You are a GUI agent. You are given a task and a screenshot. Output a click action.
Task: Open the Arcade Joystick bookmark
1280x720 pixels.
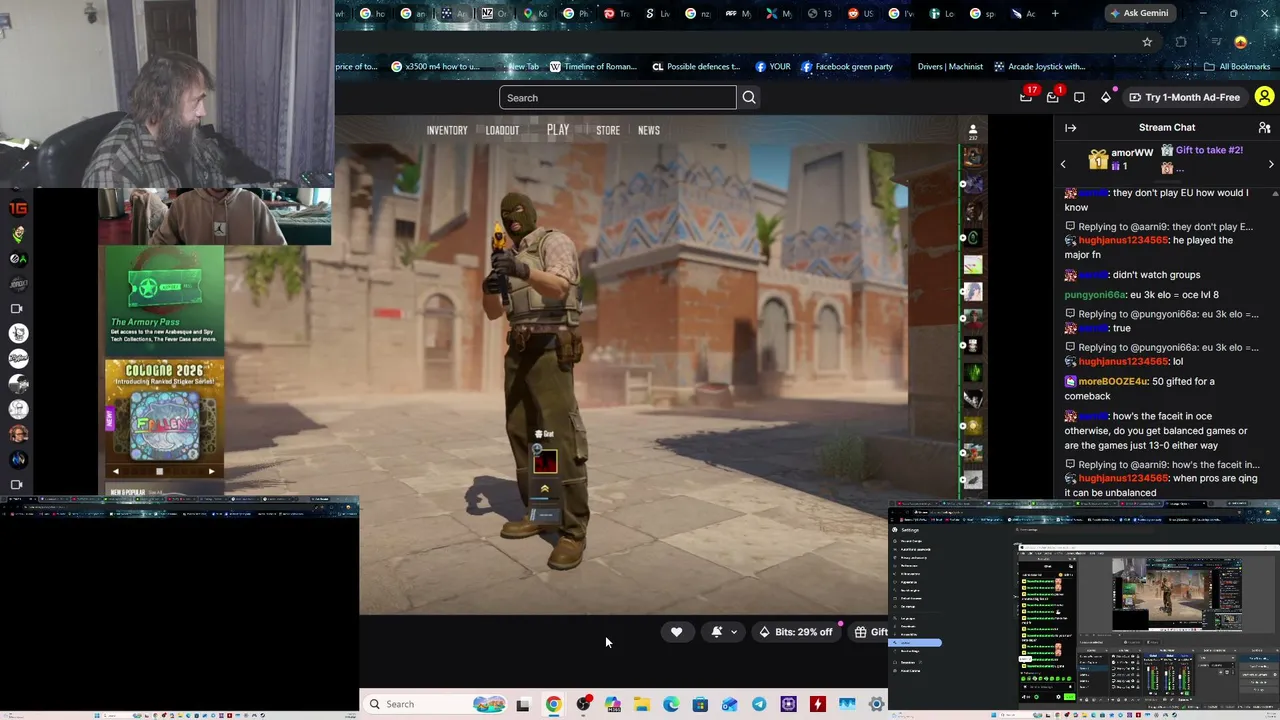pos(1040,67)
